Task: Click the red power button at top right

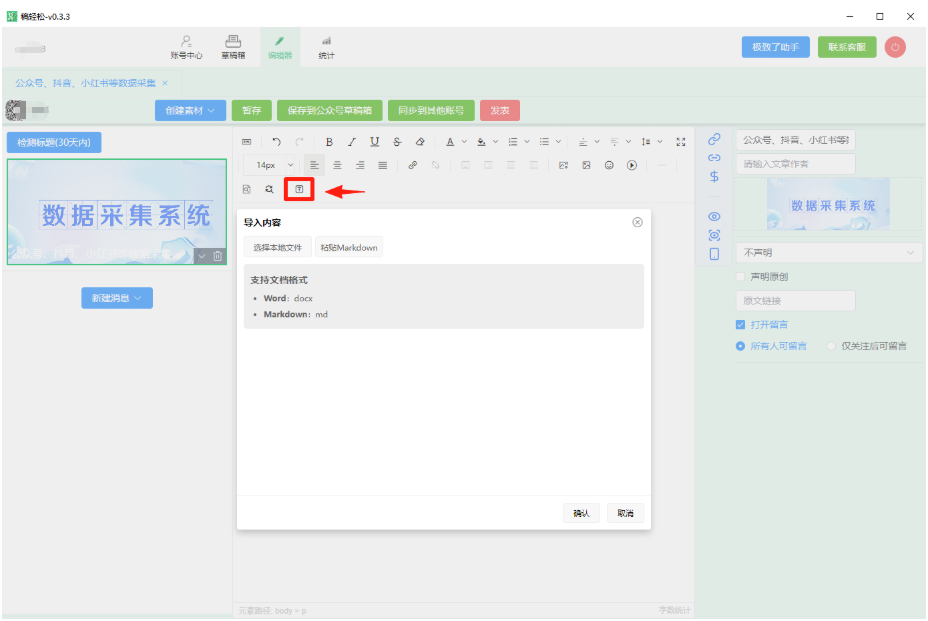Action: click(x=895, y=47)
